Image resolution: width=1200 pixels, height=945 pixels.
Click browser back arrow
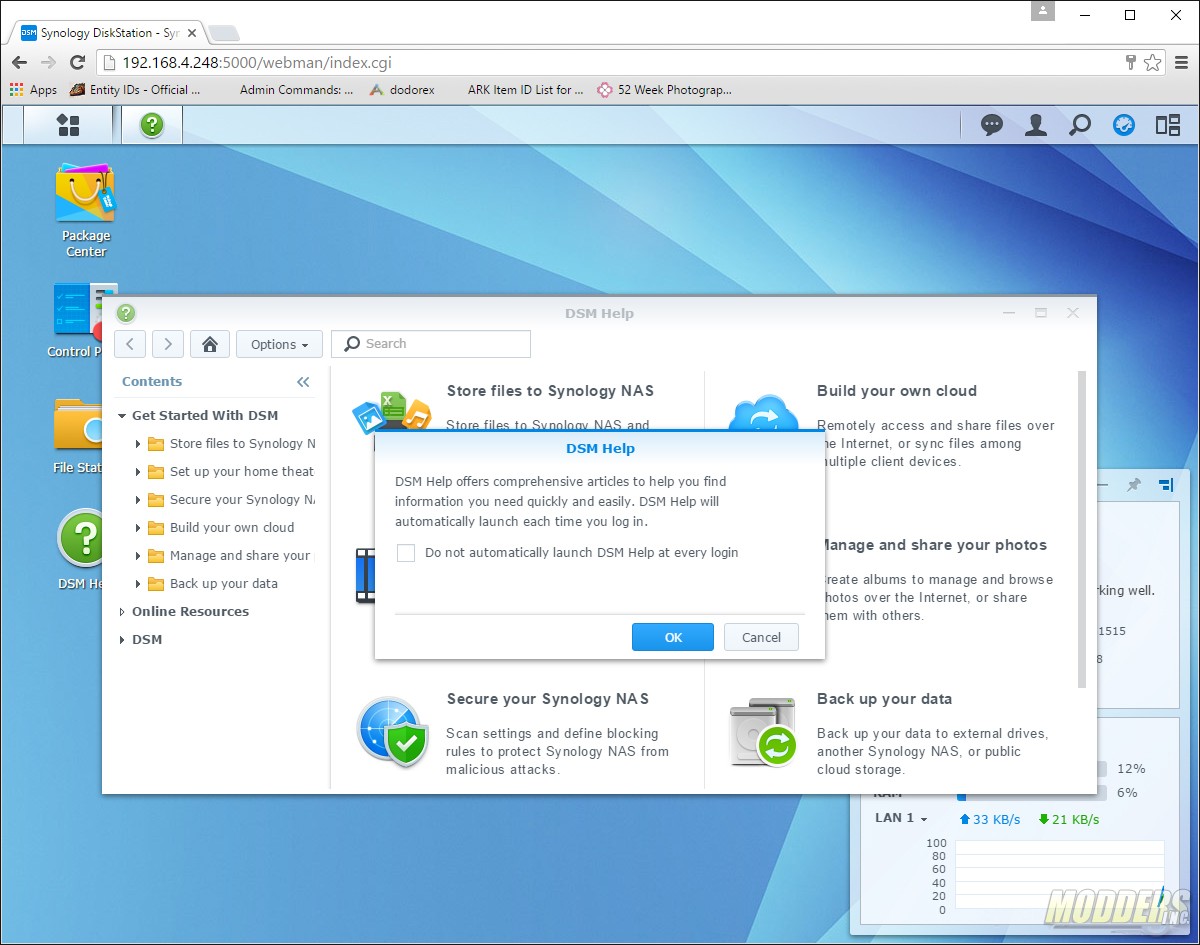coord(19,62)
